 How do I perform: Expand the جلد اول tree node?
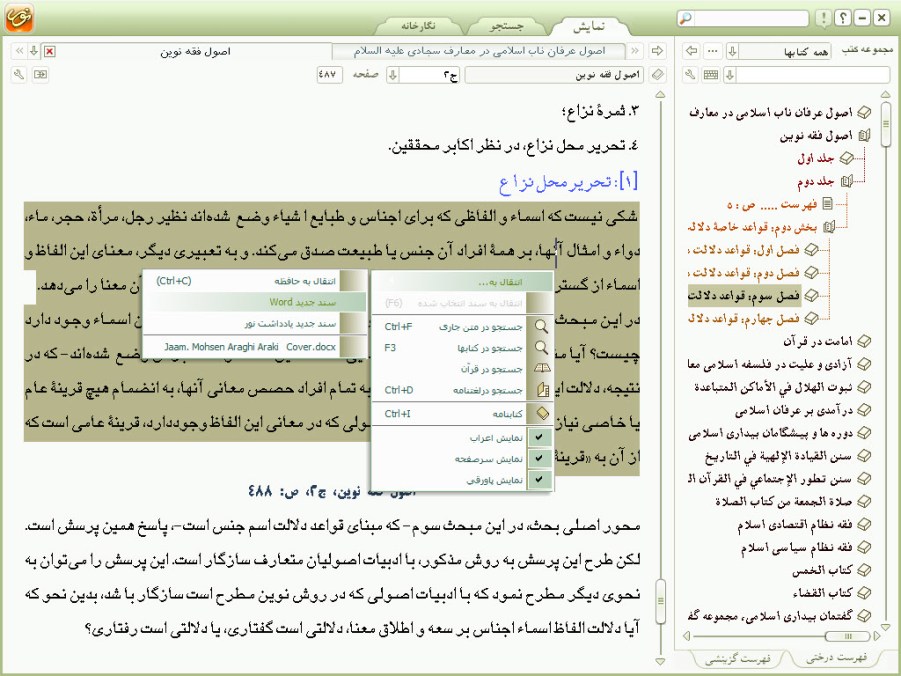click(846, 158)
